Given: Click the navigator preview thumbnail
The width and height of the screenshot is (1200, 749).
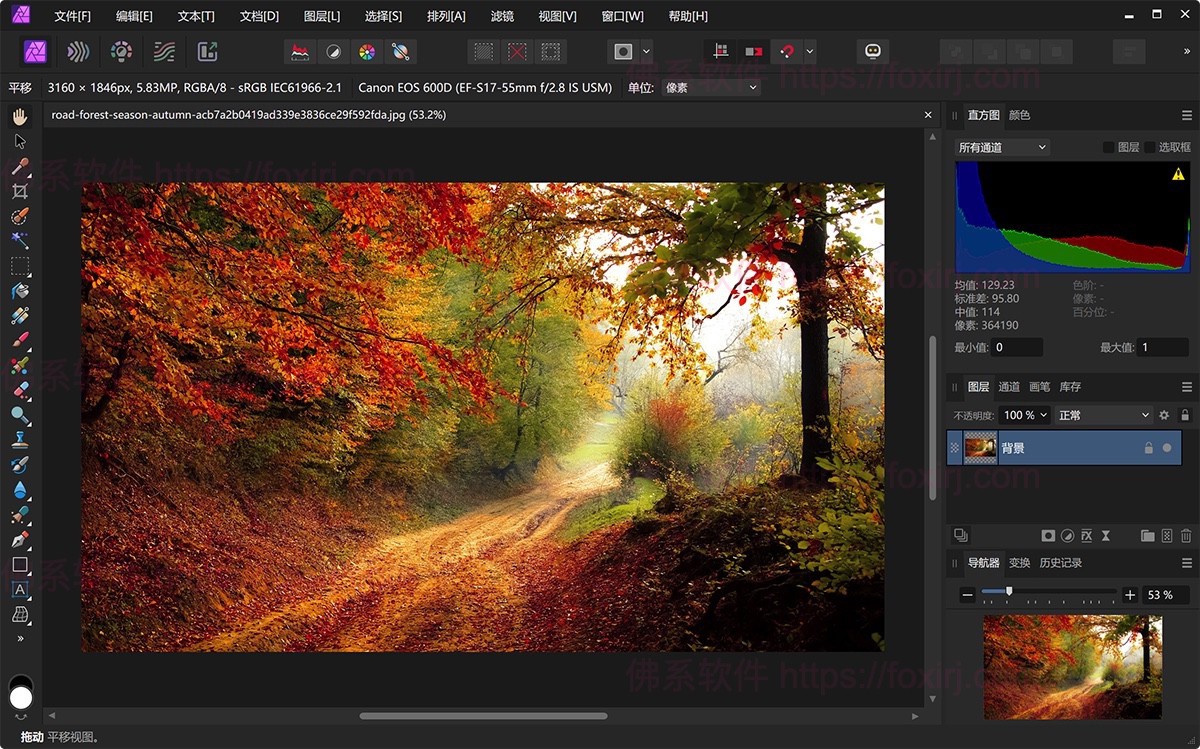Looking at the screenshot, I should point(1072,665).
